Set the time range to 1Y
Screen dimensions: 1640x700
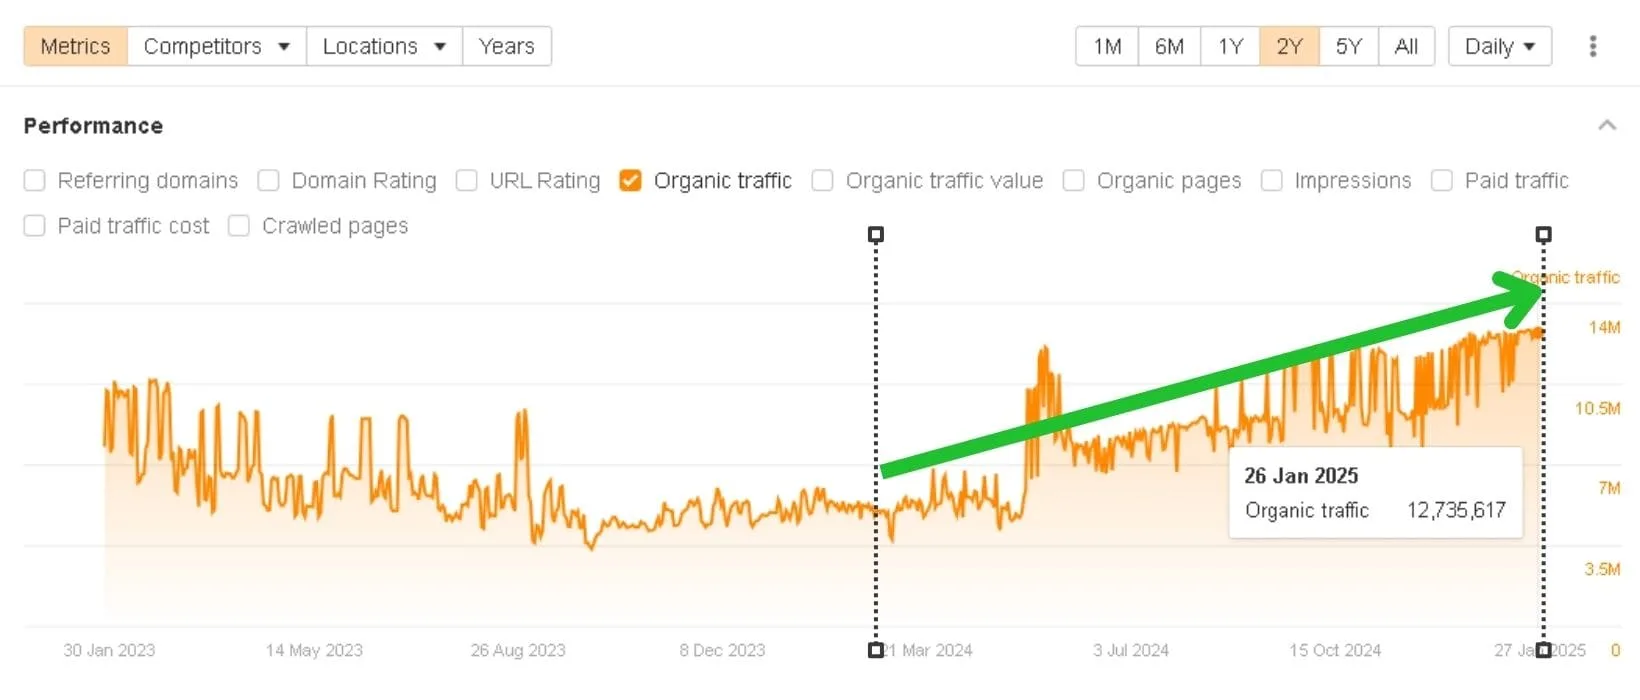click(1230, 46)
